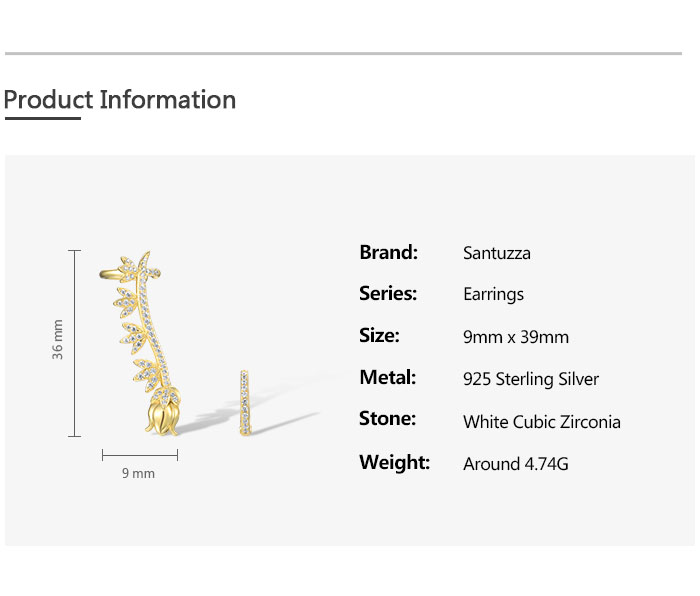Select the 925 Sterling Silver text
This screenshot has width=700, height=596.
pyautogui.click(x=531, y=379)
